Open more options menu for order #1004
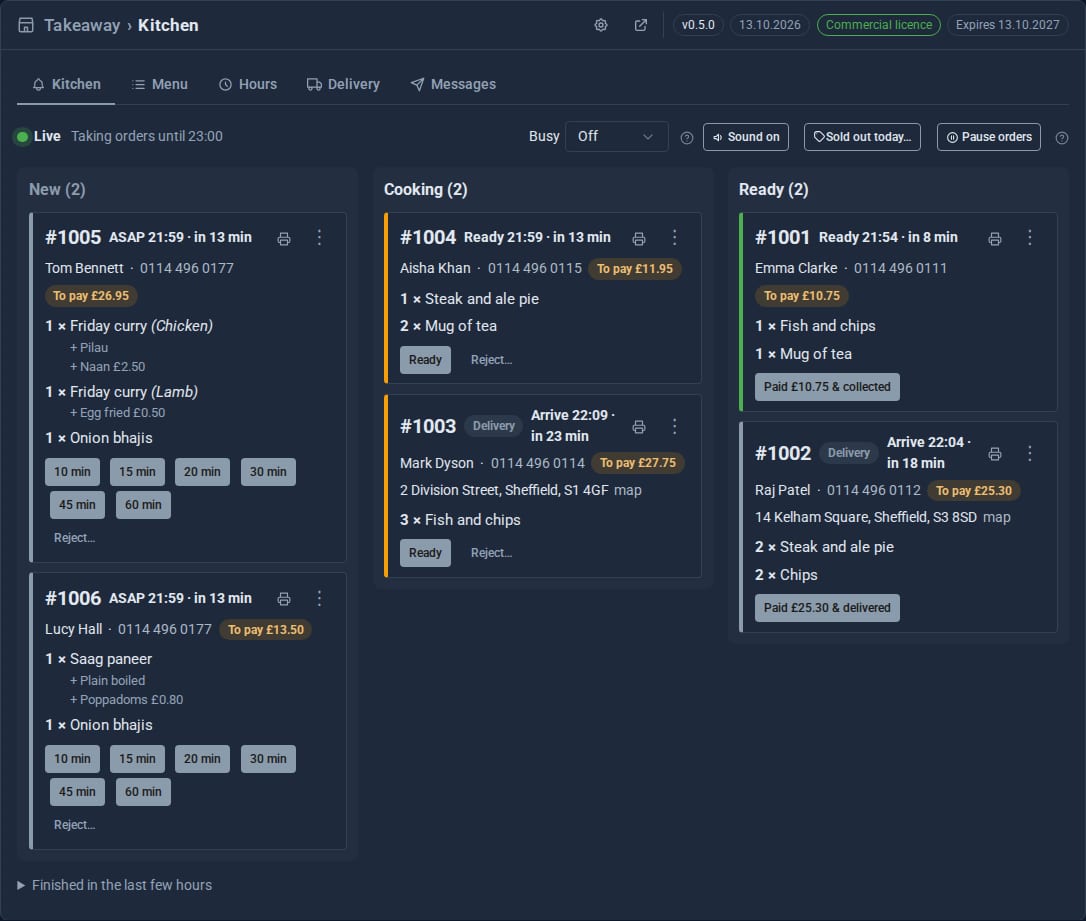The width and height of the screenshot is (1086, 921). pos(675,238)
